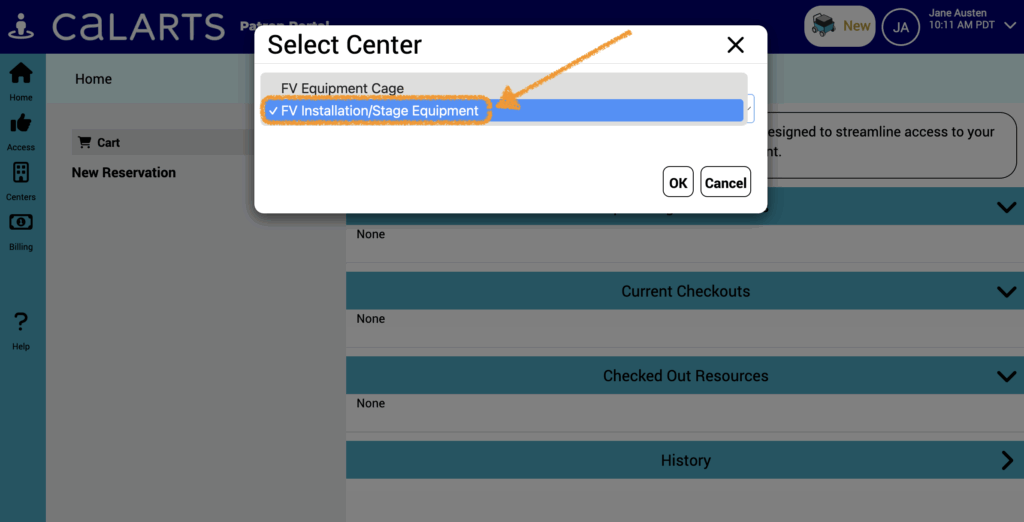1024x522 pixels.
Task: Open Centers building icon
Action: point(20,173)
